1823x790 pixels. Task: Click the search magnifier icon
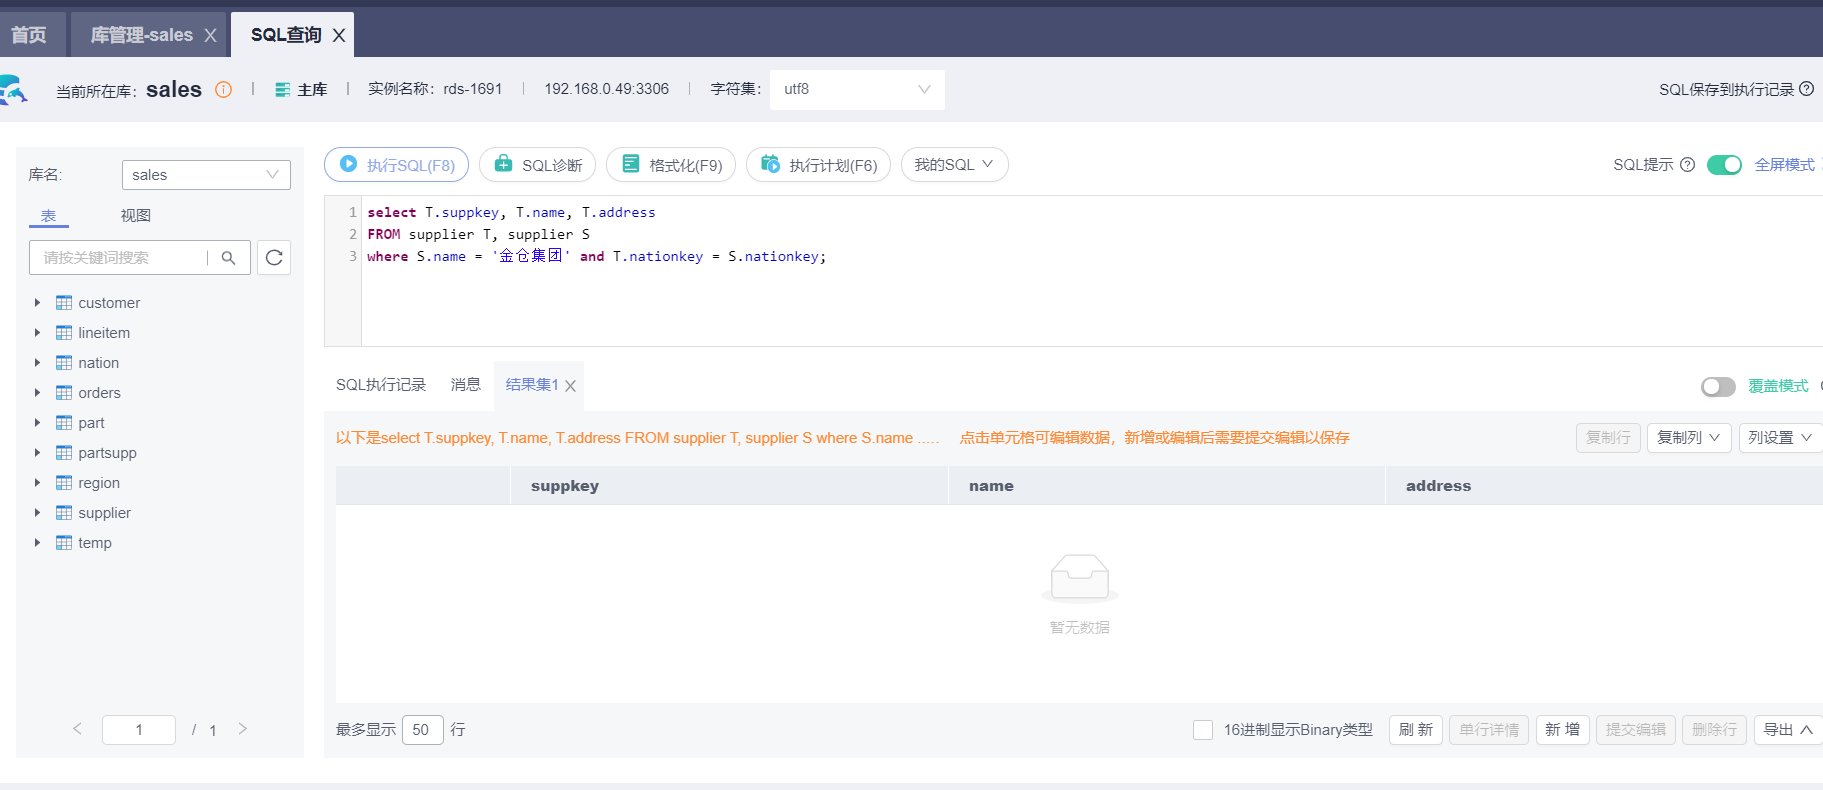tap(229, 258)
